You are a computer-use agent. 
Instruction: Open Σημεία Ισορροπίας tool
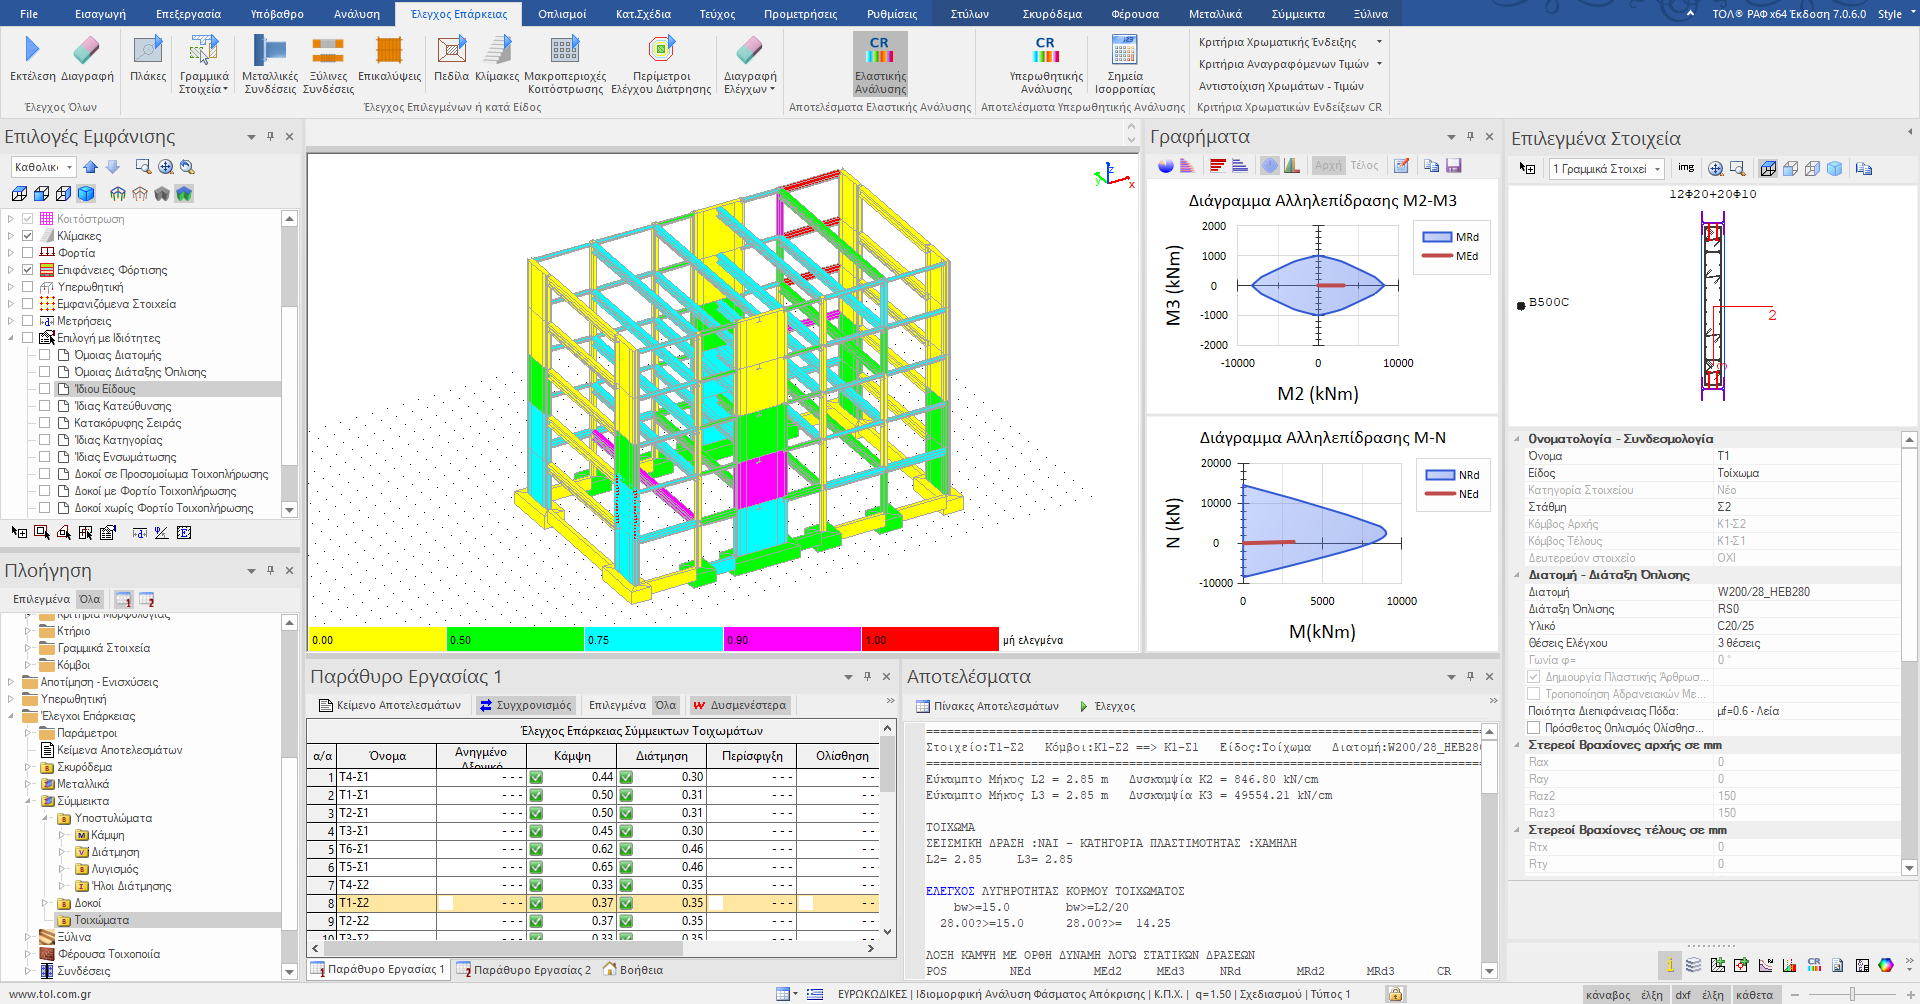point(1124,50)
